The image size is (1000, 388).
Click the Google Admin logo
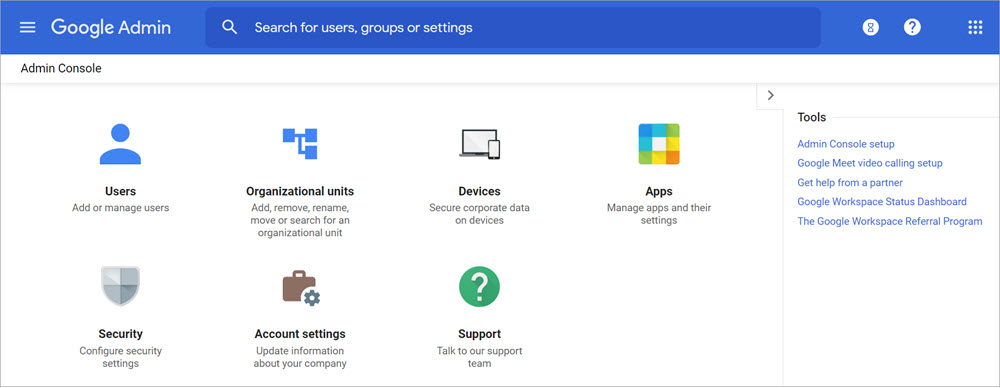click(111, 27)
